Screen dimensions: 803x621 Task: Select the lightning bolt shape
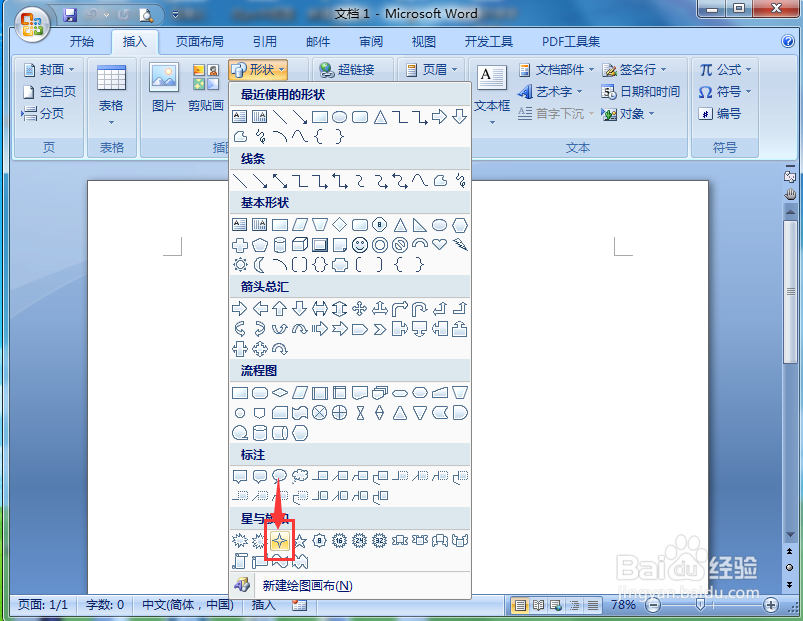pyautogui.click(x=460, y=245)
